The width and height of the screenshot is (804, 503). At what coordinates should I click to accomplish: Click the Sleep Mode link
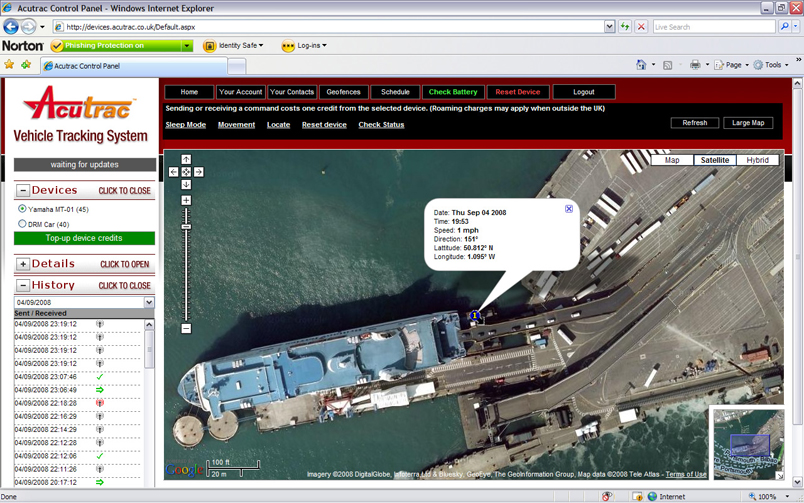tap(185, 125)
